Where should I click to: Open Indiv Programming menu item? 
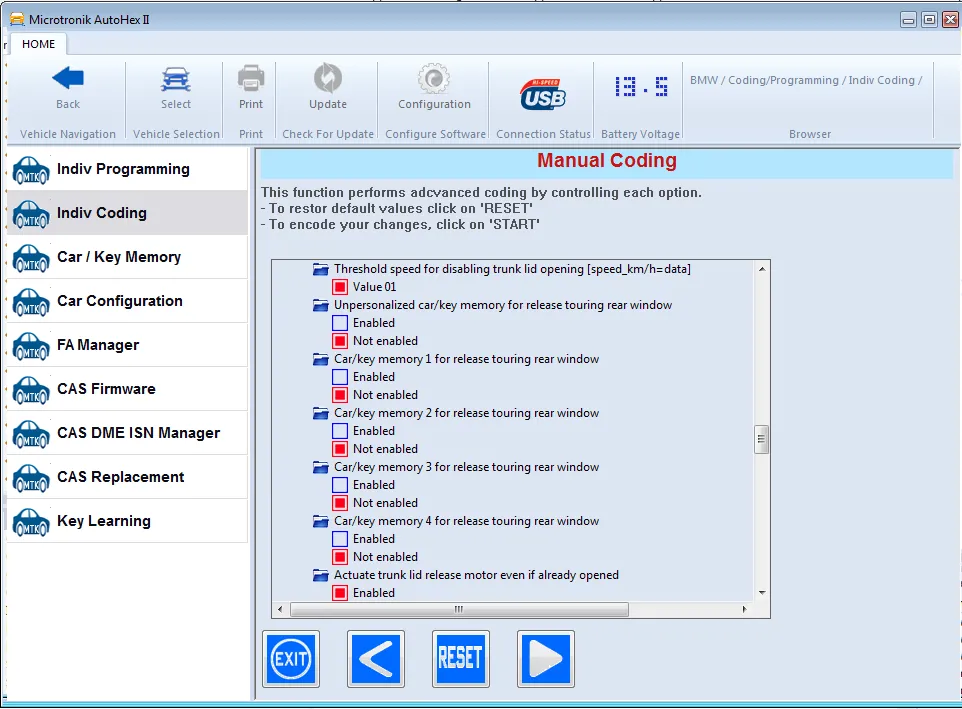[127, 169]
